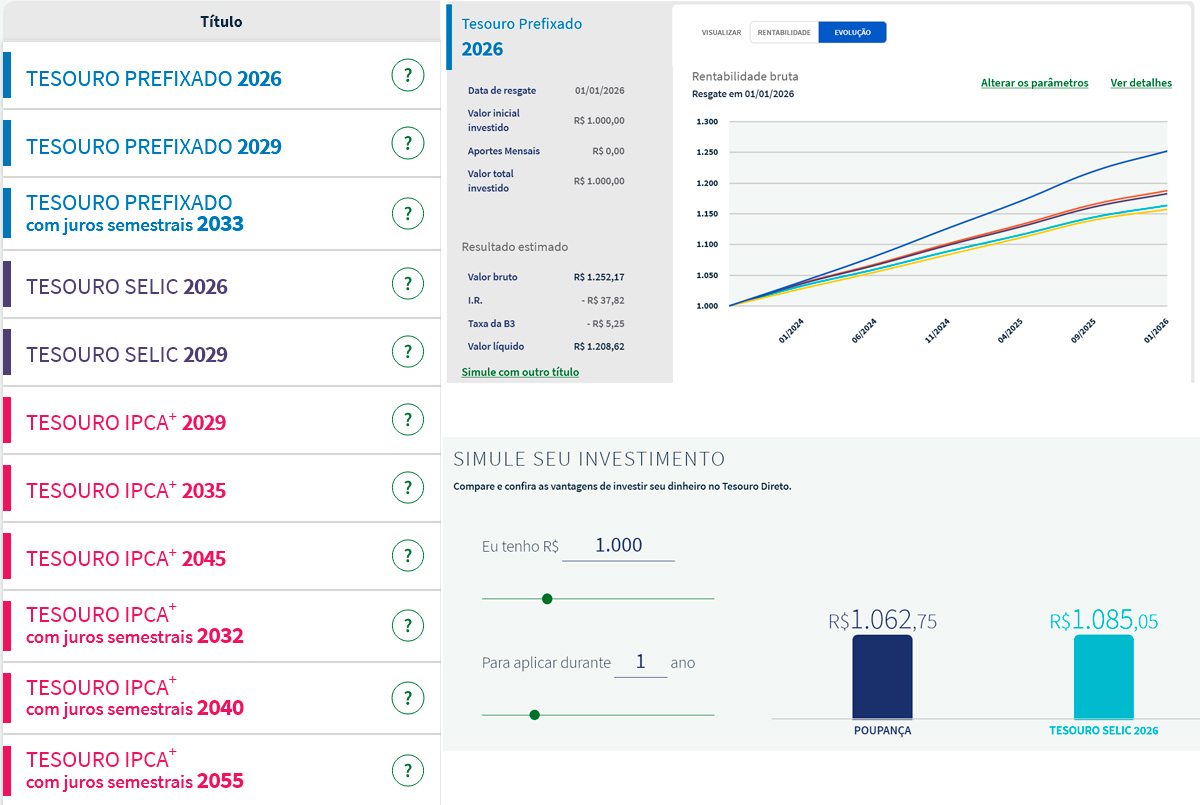
Task: Click the 'Para aplicar durante' slider handle
Action: (x=534, y=715)
